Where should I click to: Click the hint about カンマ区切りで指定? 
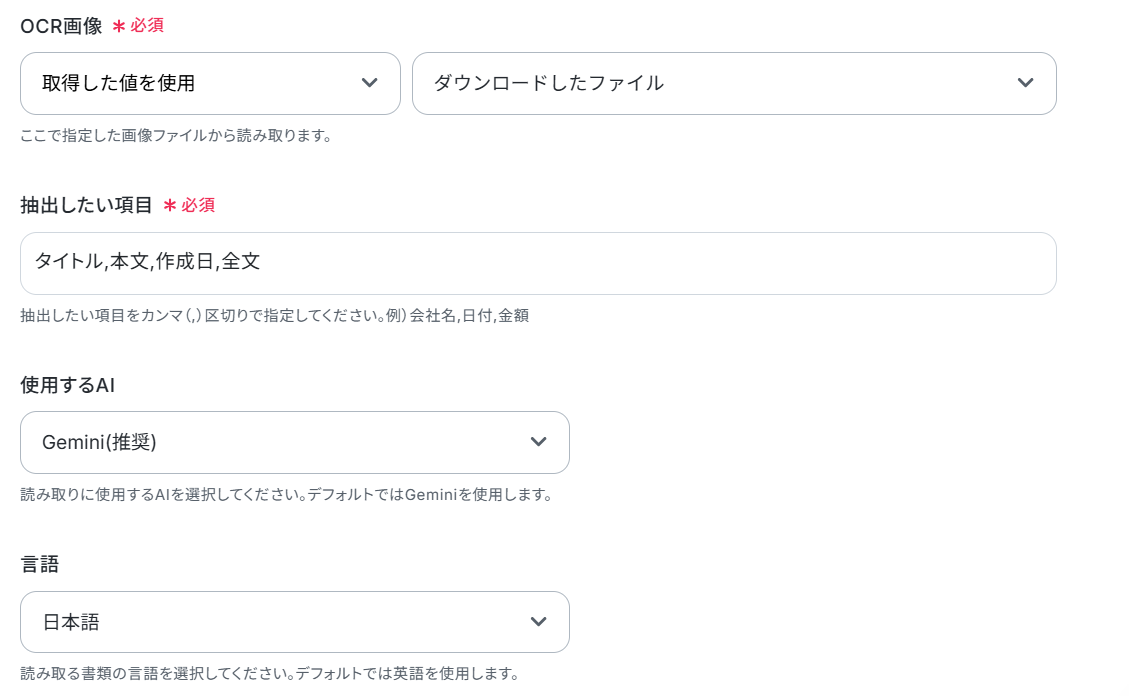[274, 316]
